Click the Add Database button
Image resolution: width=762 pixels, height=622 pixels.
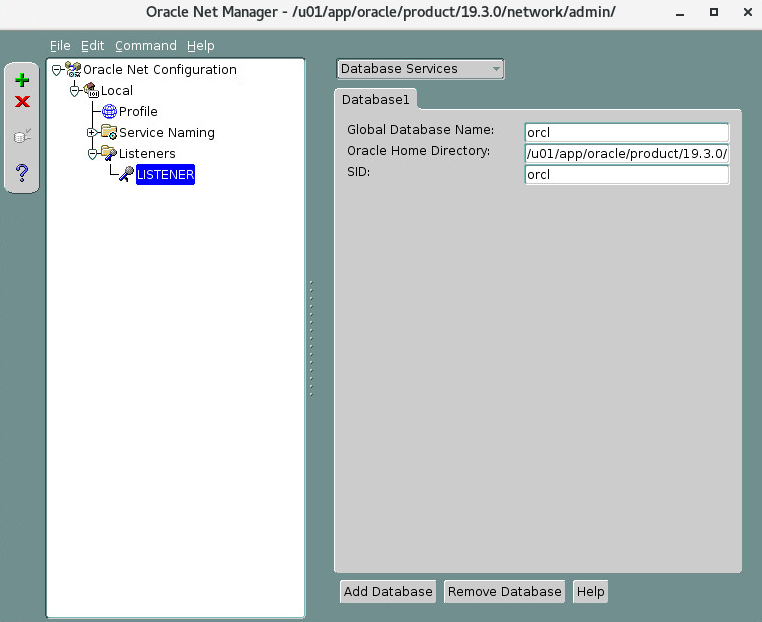(388, 591)
